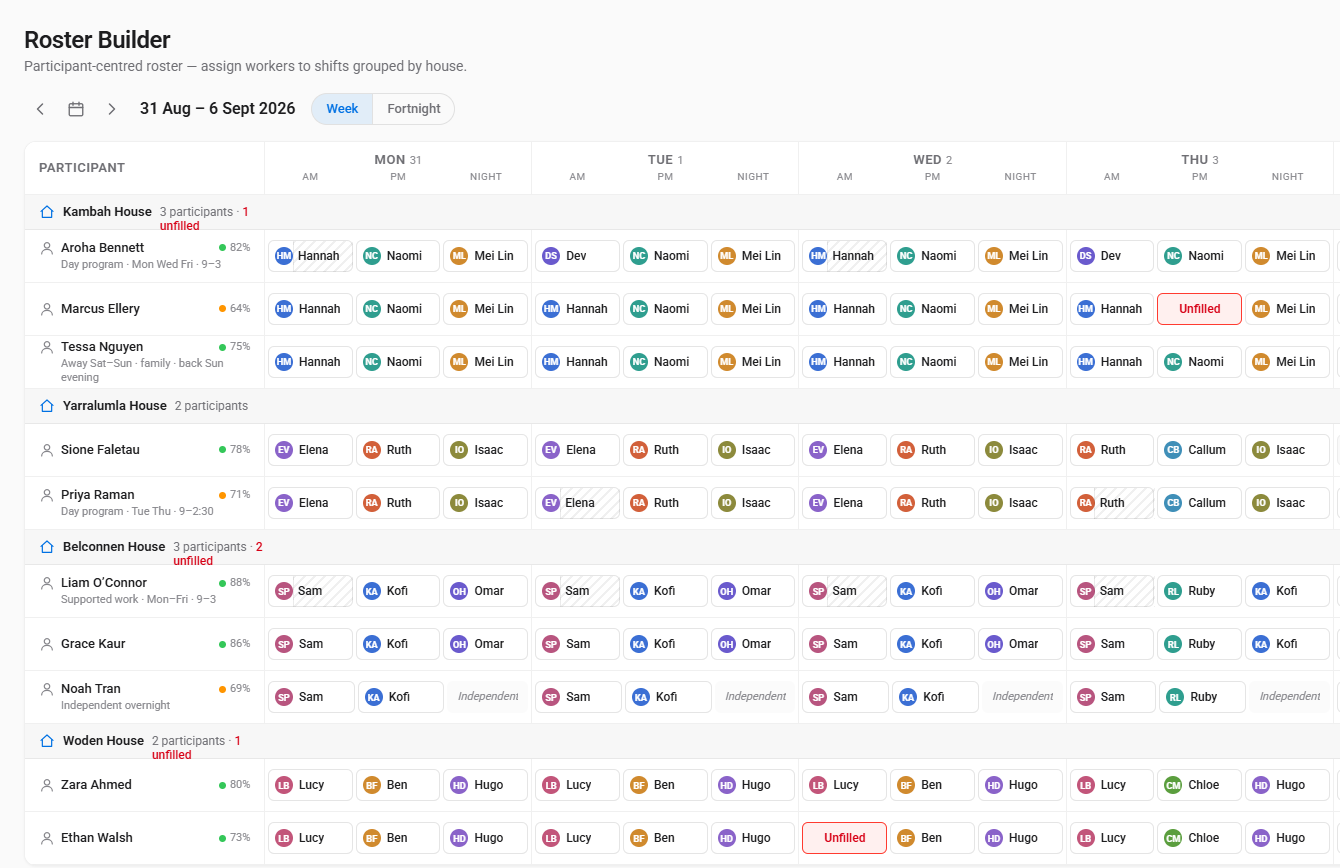Open Zara Ahmed's Thursday PM Chloe shift
Image resolution: width=1340 pixels, height=868 pixels.
click(1199, 785)
